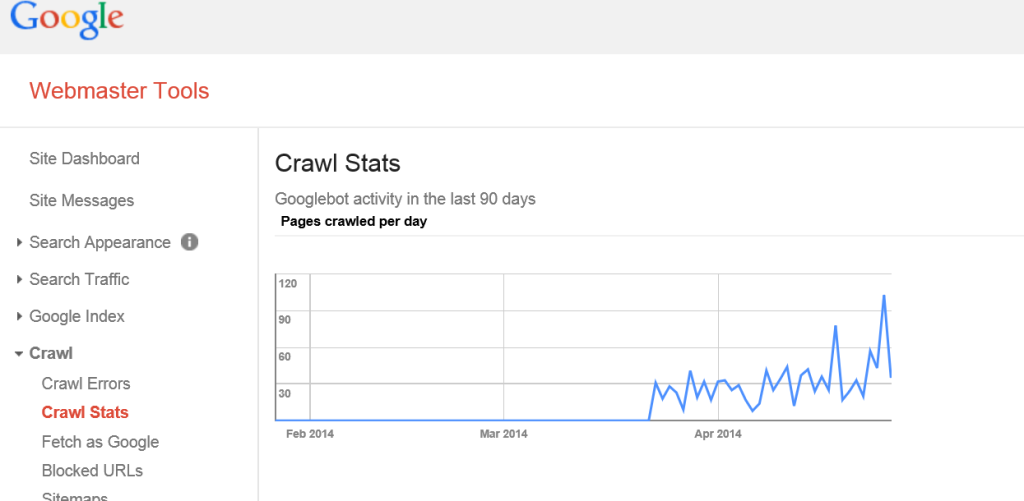Click the Pages crawled per day heading
1024x501 pixels.
point(354,221)
